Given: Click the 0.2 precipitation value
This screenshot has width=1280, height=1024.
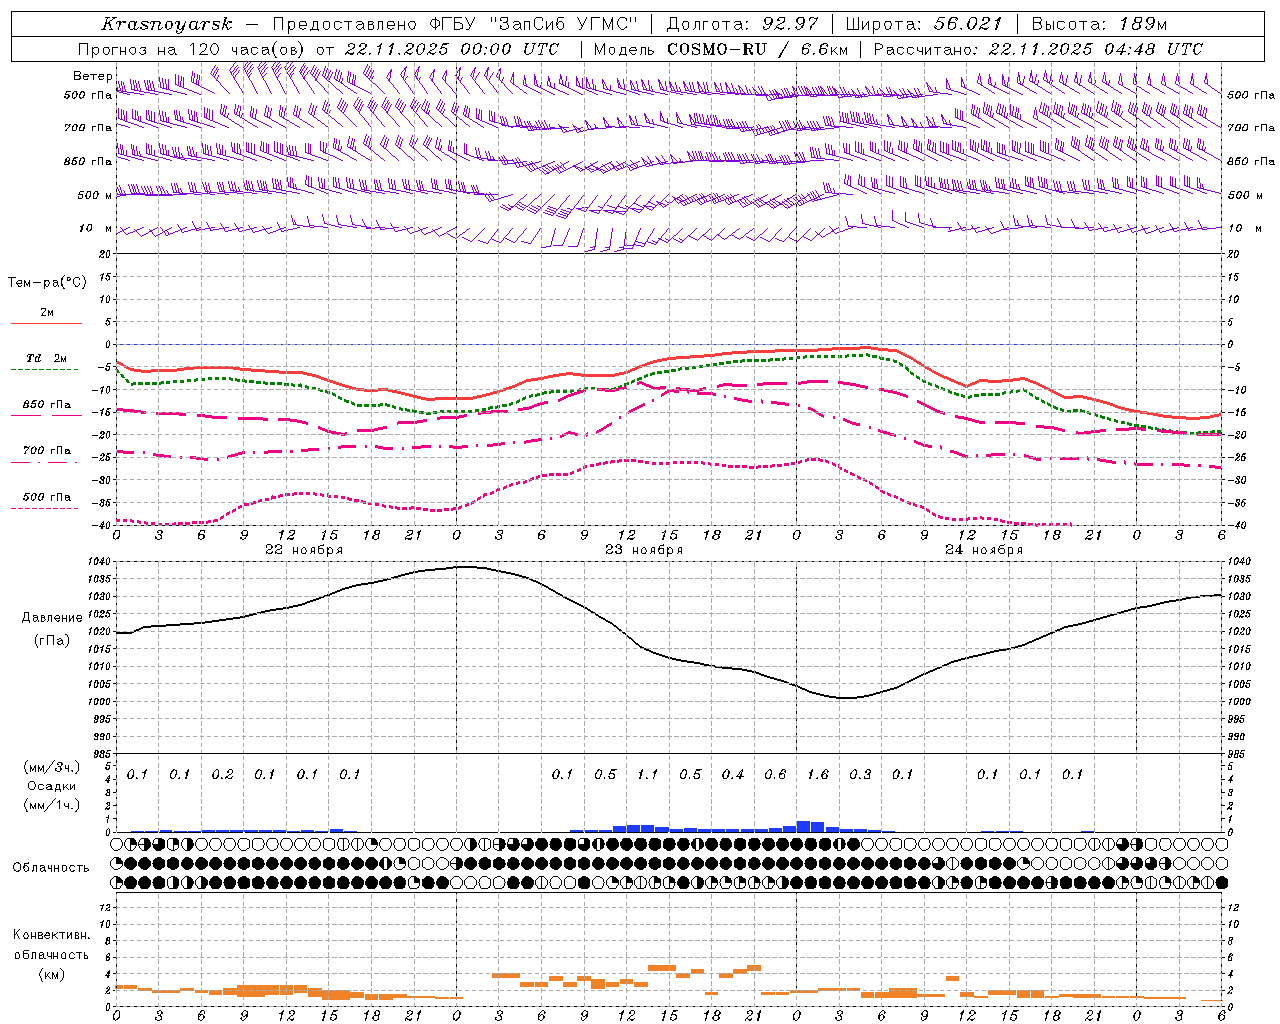Looking at the screenshot, I should click(222, 774).
